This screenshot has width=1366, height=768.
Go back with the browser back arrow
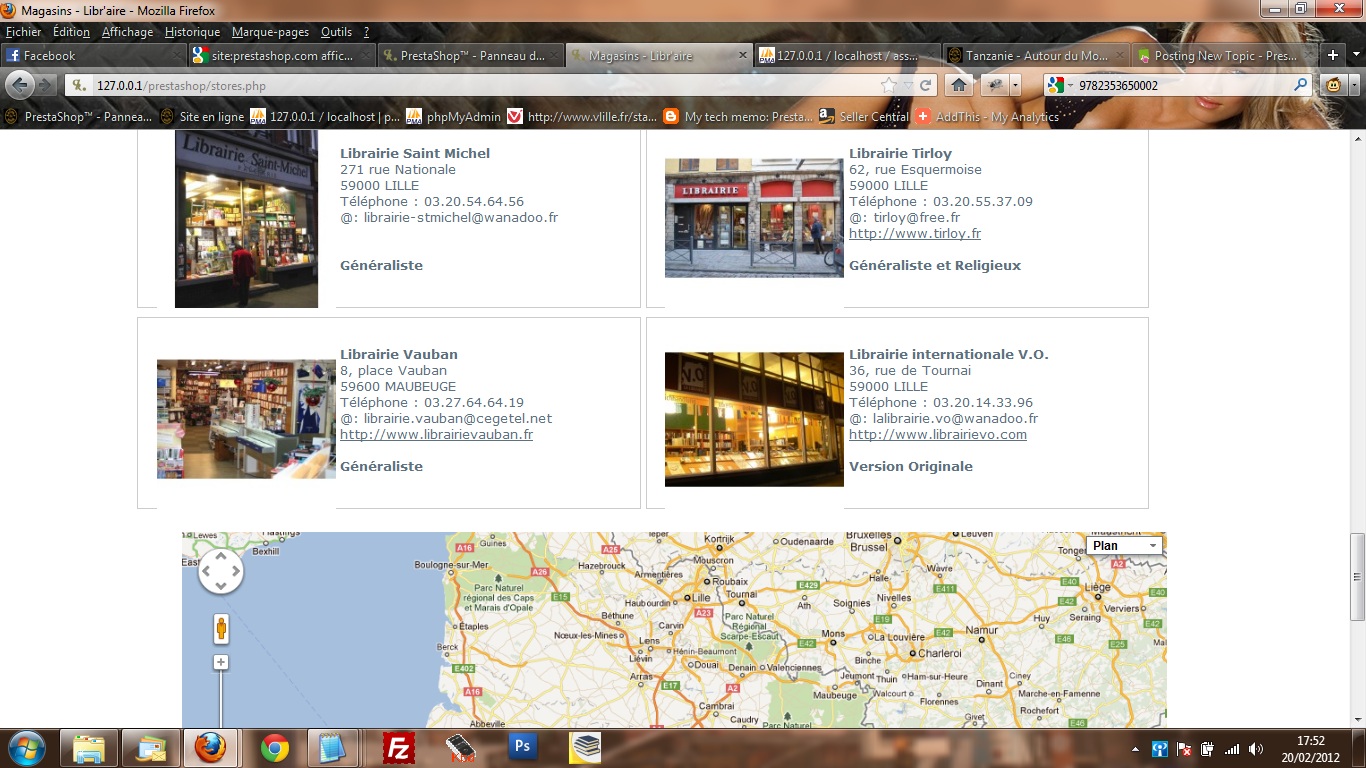20,85
